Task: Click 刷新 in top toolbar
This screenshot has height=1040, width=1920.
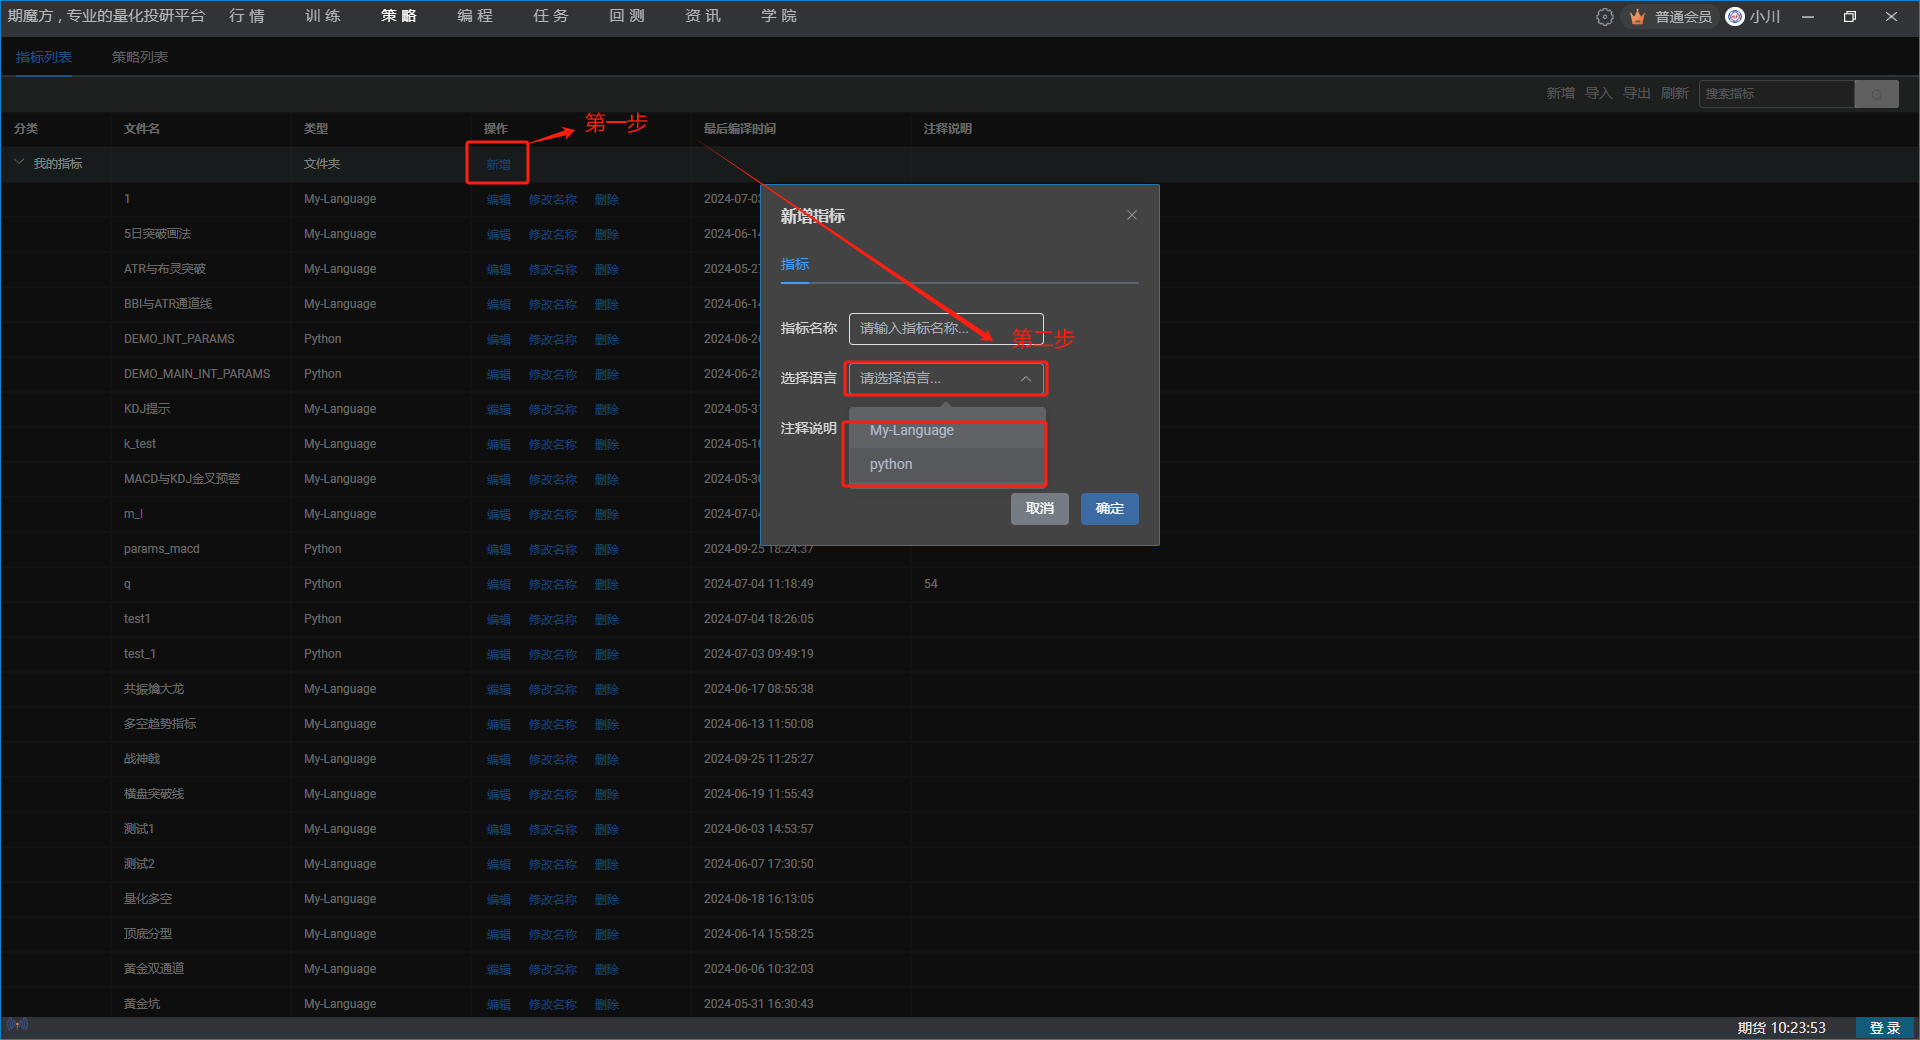Action: click(x=1674, y=94)
